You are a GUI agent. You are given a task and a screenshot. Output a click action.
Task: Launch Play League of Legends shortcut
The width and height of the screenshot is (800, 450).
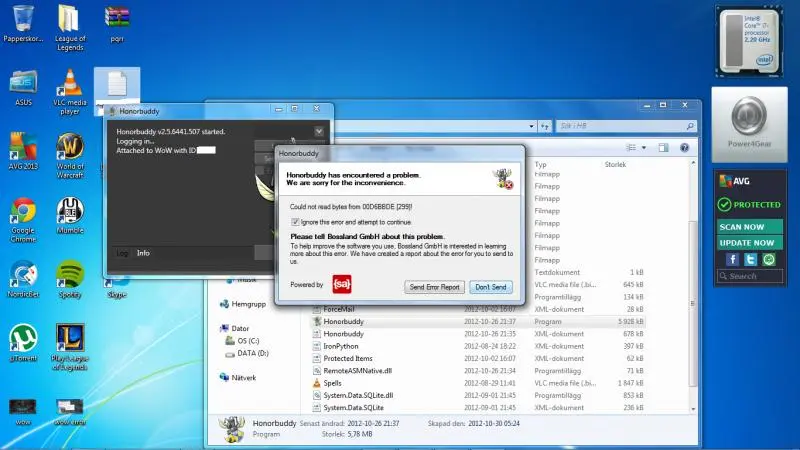pyautogui.click(x=70, y=347)
